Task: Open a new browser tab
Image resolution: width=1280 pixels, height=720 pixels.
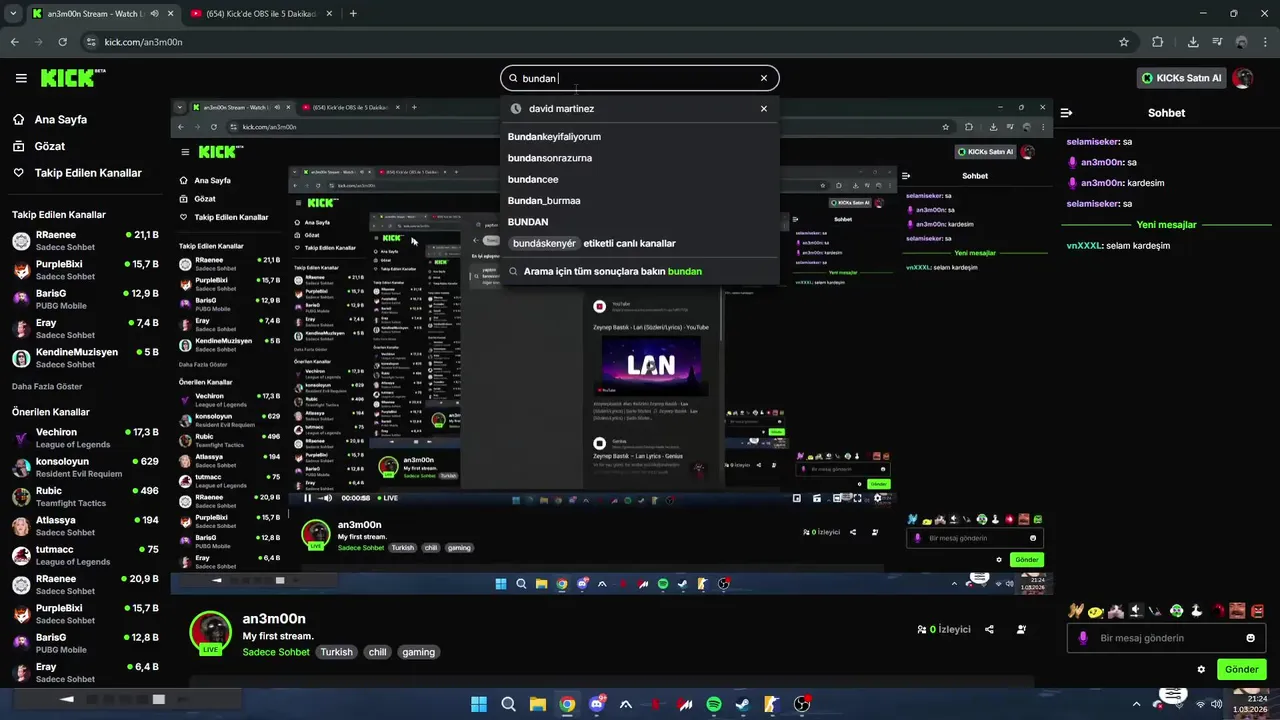Action: click(x=353, y=14)
